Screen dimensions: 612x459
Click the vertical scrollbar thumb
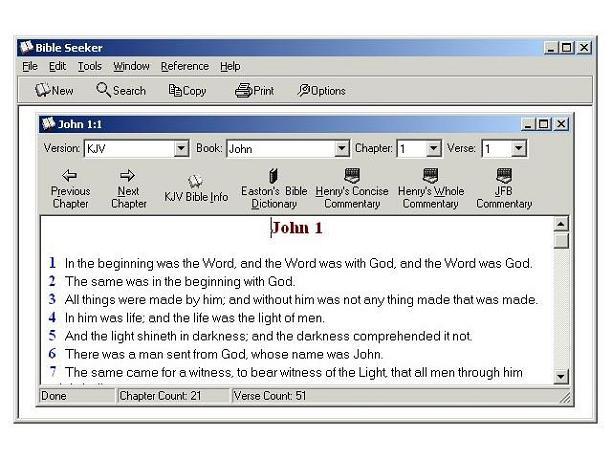(561, 240)
